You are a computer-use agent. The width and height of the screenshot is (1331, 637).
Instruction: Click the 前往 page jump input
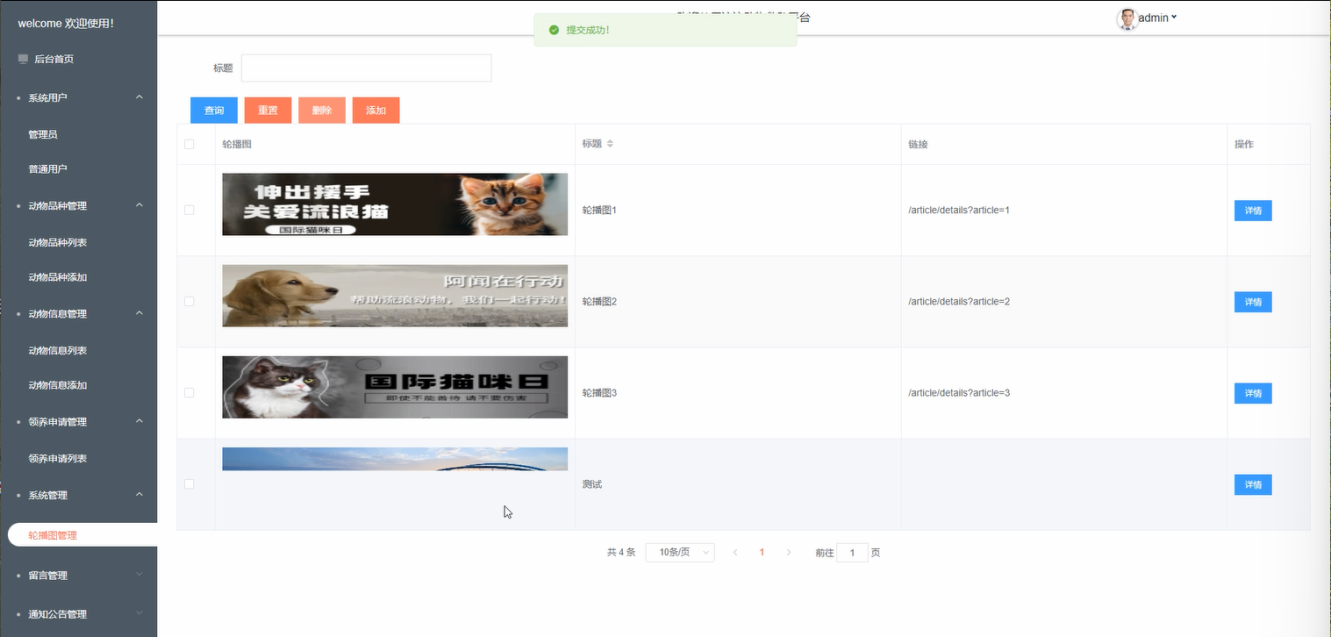click(x=852, y=552)
